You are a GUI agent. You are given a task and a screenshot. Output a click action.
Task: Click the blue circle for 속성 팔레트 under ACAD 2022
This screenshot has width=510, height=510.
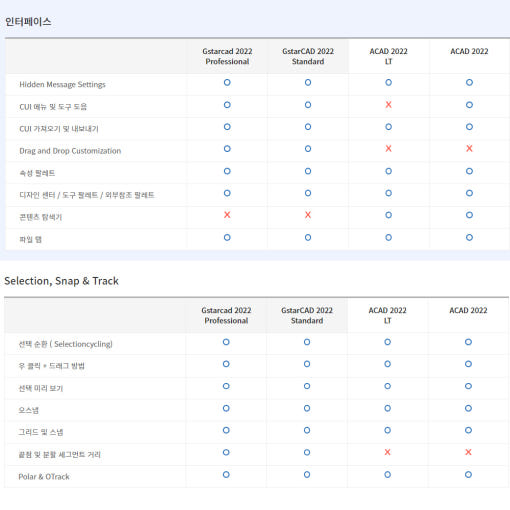(x=469, y=171)
